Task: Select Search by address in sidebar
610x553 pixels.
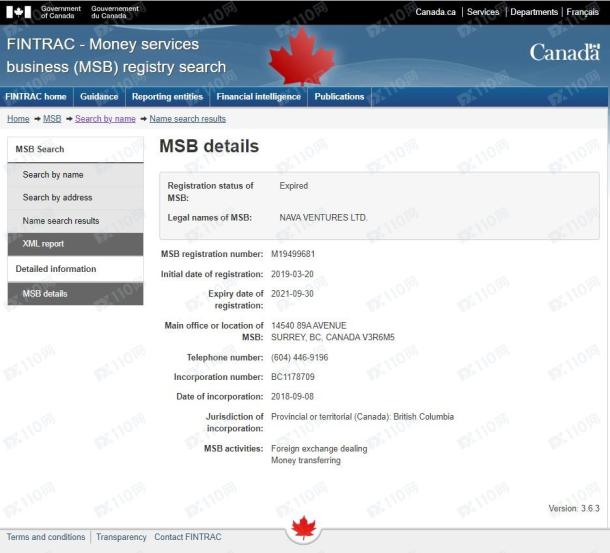Action: click(x=75, y=198)
